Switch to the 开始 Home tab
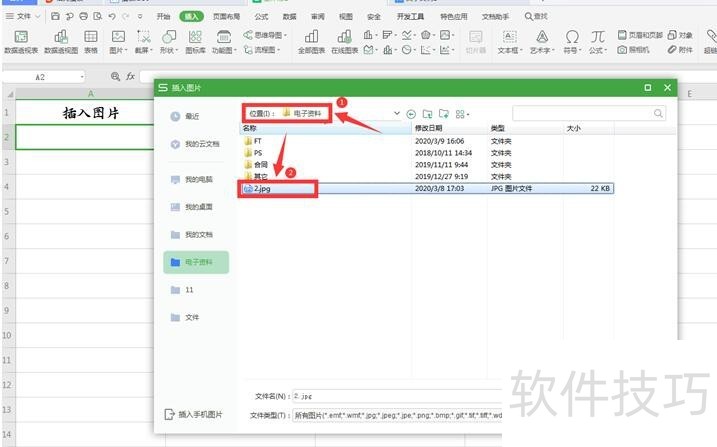Viewport: 717px width, 447px height. pos(163,16)
